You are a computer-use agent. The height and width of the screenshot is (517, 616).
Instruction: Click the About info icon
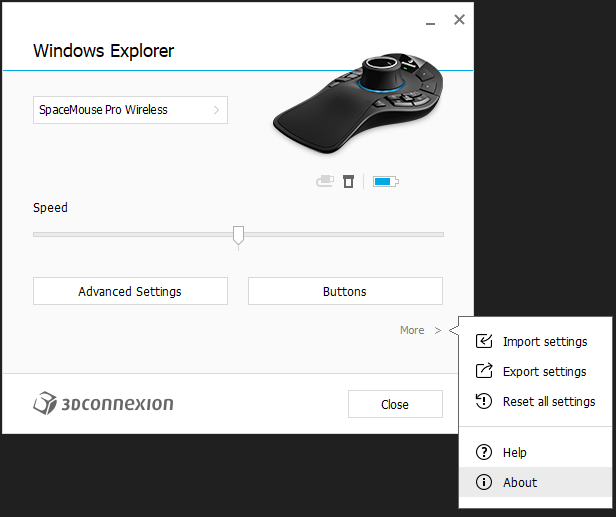click(484, 482)
